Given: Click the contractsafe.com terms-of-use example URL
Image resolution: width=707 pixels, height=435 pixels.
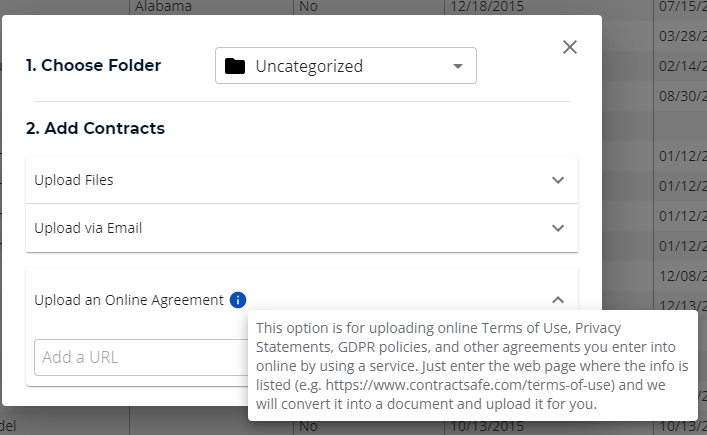Looking at the screenshot, I should click(x=470, y=385).
